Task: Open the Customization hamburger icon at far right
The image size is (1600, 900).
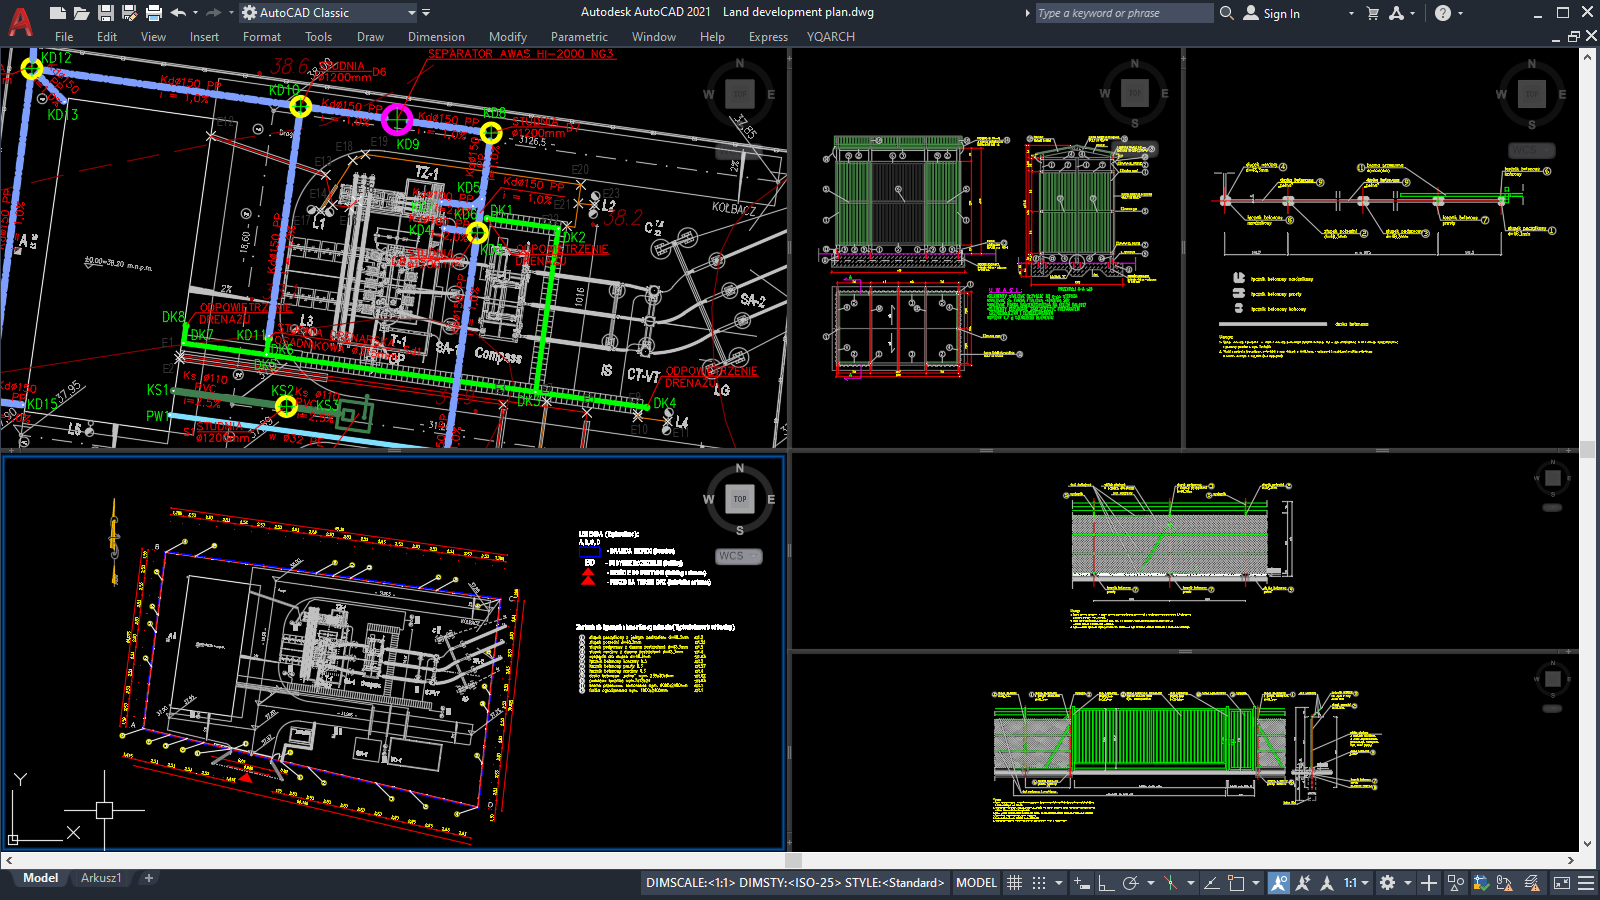Action: [1586, 883]
